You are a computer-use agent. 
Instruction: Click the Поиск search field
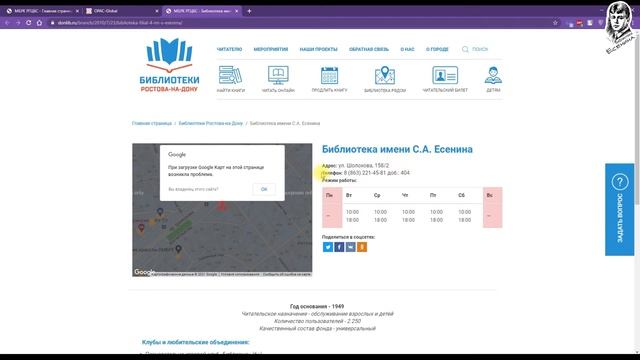click(x=480, y=49)
